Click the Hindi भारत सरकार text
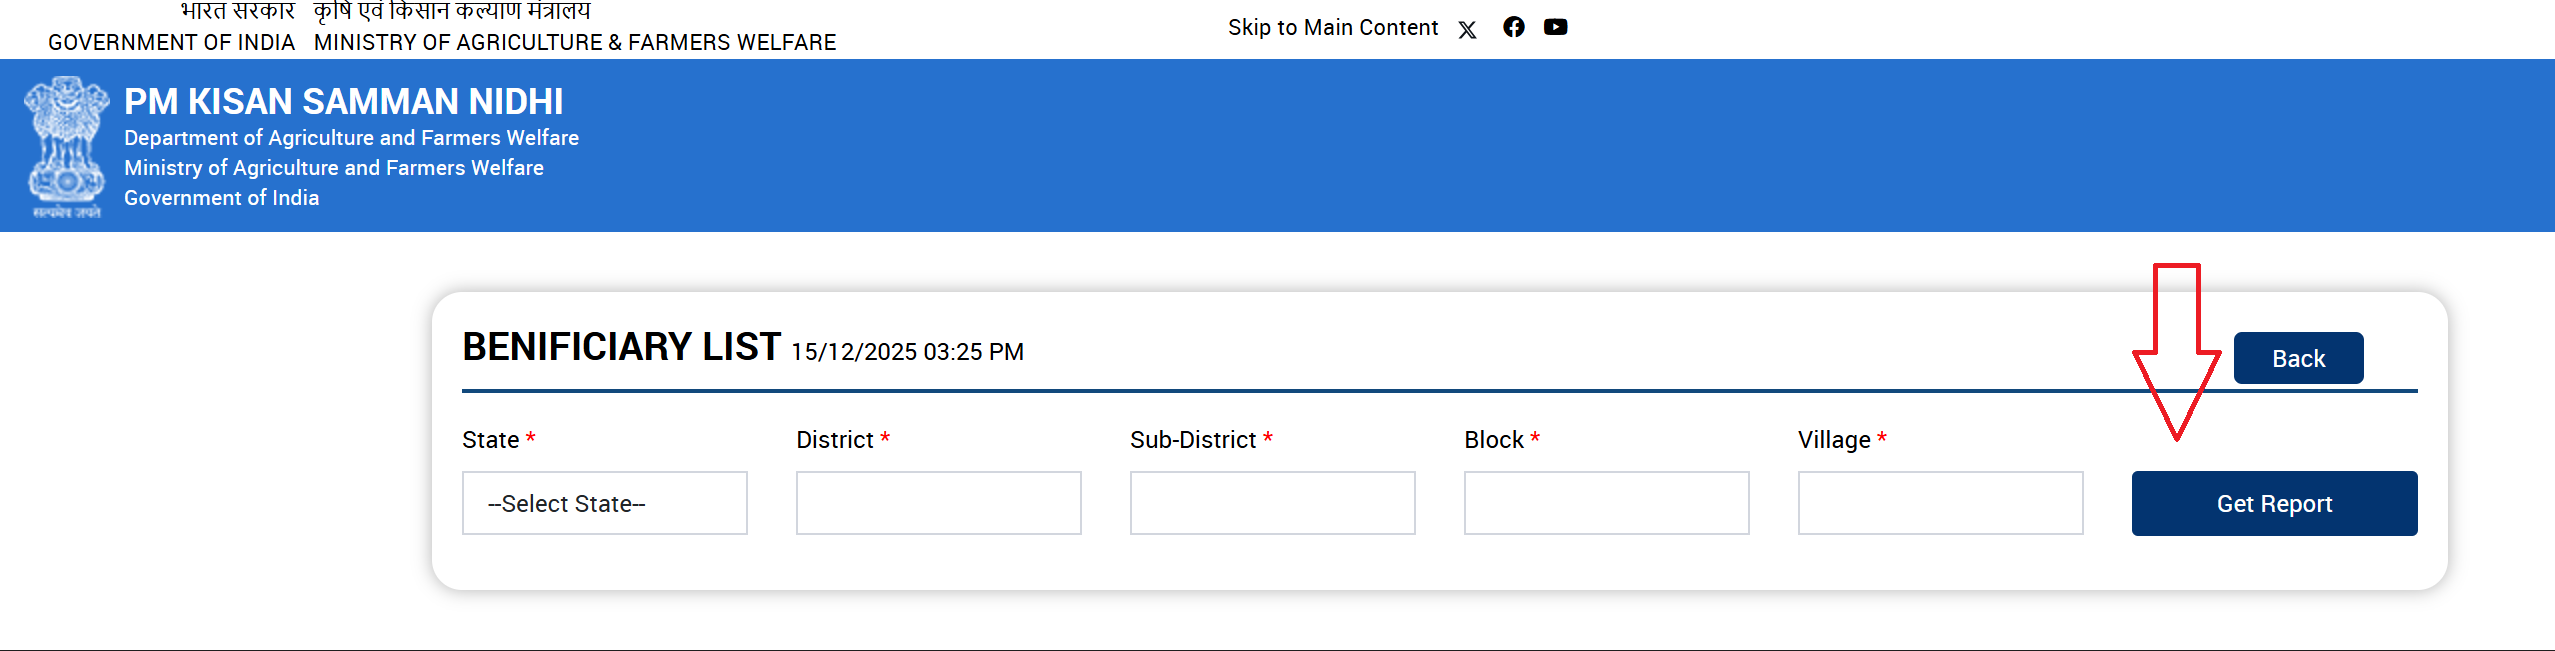The height and width of the screenshot is (651, 2555). [237, 11]
